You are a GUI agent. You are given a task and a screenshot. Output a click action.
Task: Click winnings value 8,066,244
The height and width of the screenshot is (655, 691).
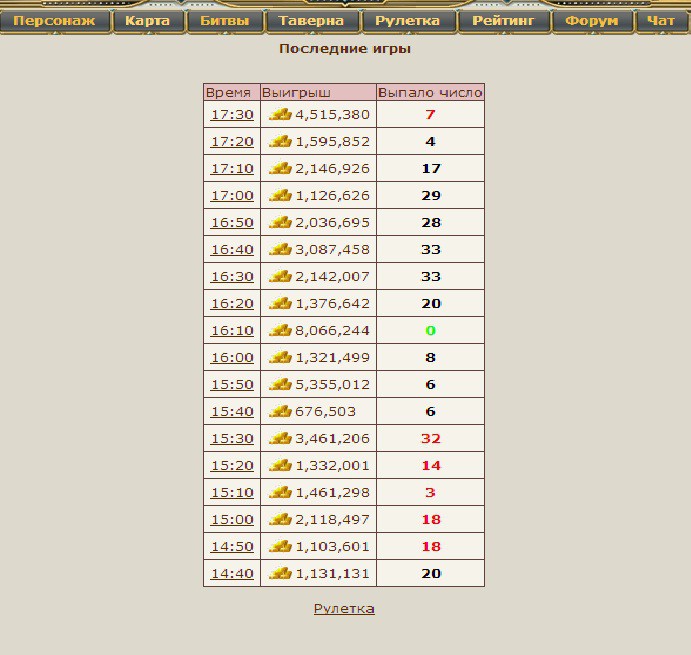coord(332,331)
